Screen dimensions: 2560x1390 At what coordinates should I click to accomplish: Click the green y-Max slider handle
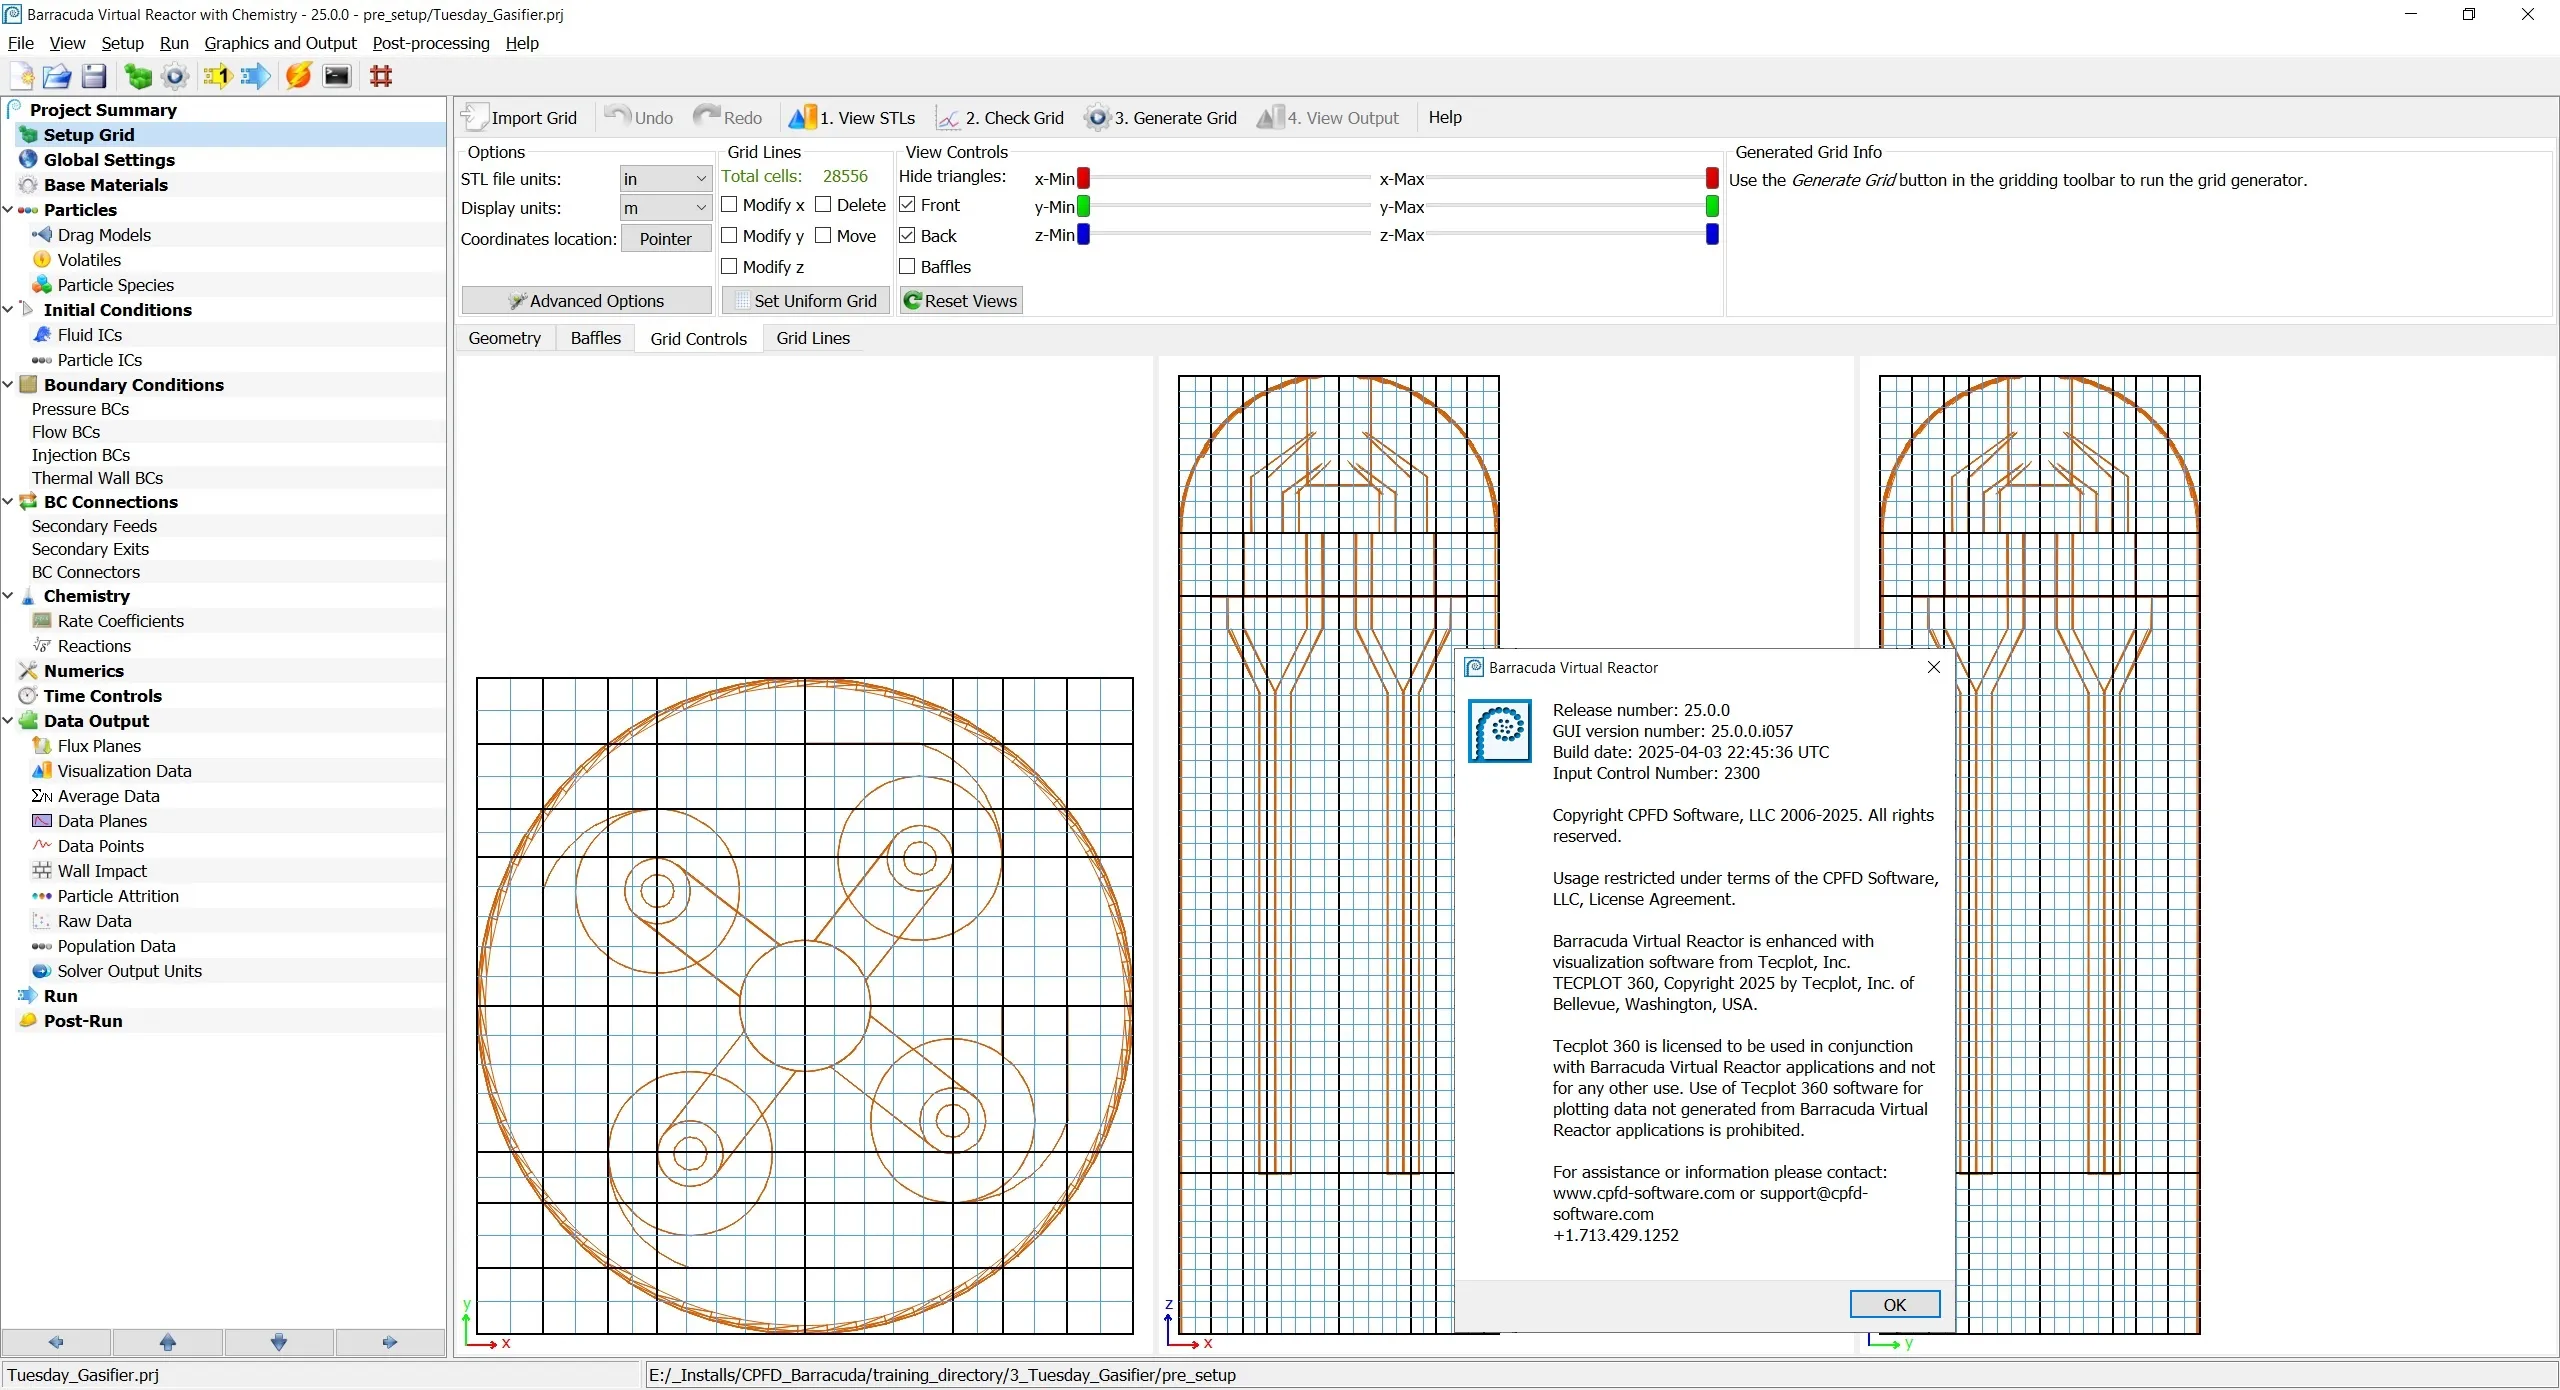pyautogui.click(x=1712, y=206)
